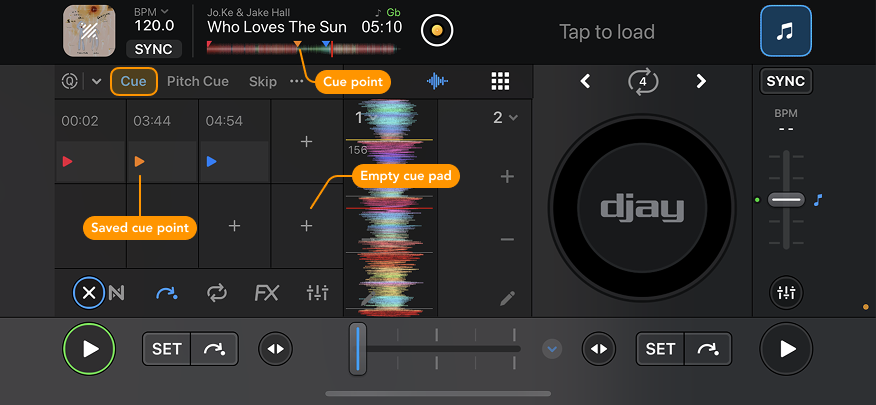Viewport: 876px width, 405px height.
Task: Open the grid pads view icon
Action: point(500,82)
